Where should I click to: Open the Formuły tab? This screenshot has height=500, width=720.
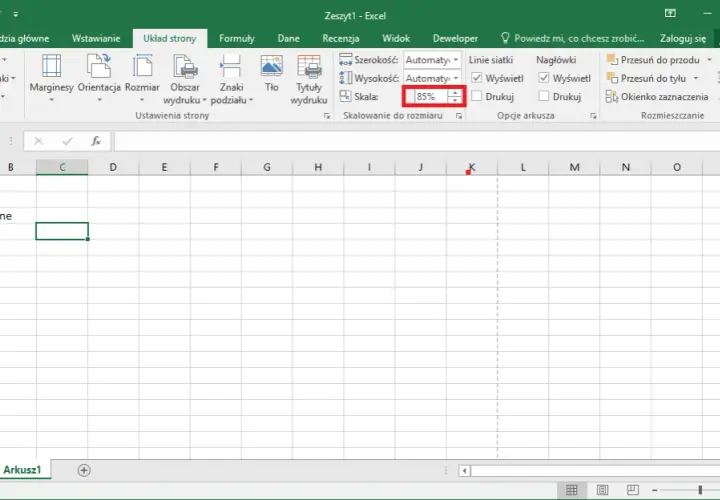(237, 39)
